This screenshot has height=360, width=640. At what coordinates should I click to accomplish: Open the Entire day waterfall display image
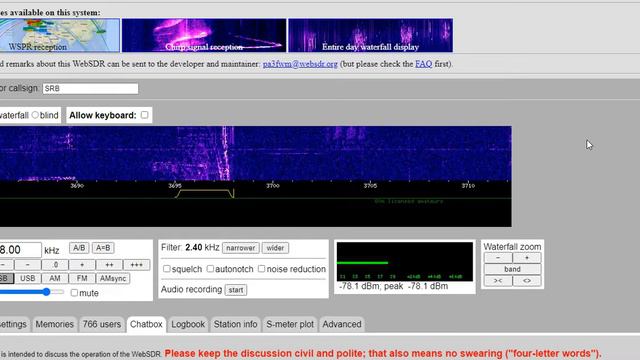(x=371, y=35)
